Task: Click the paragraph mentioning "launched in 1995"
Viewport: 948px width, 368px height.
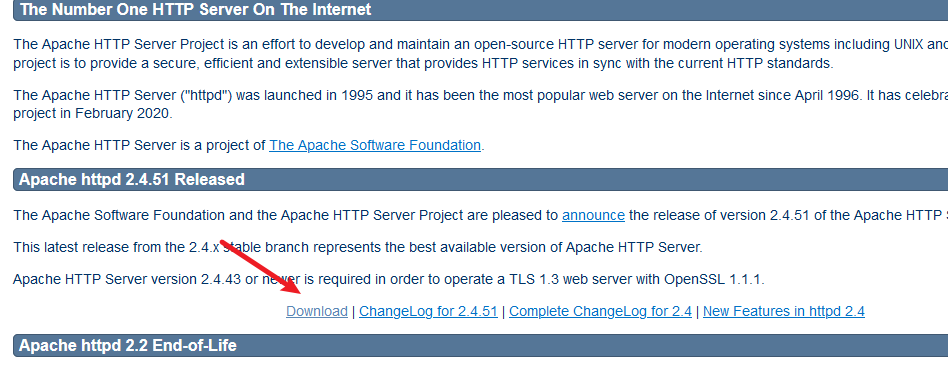Action: click(481, 104)
